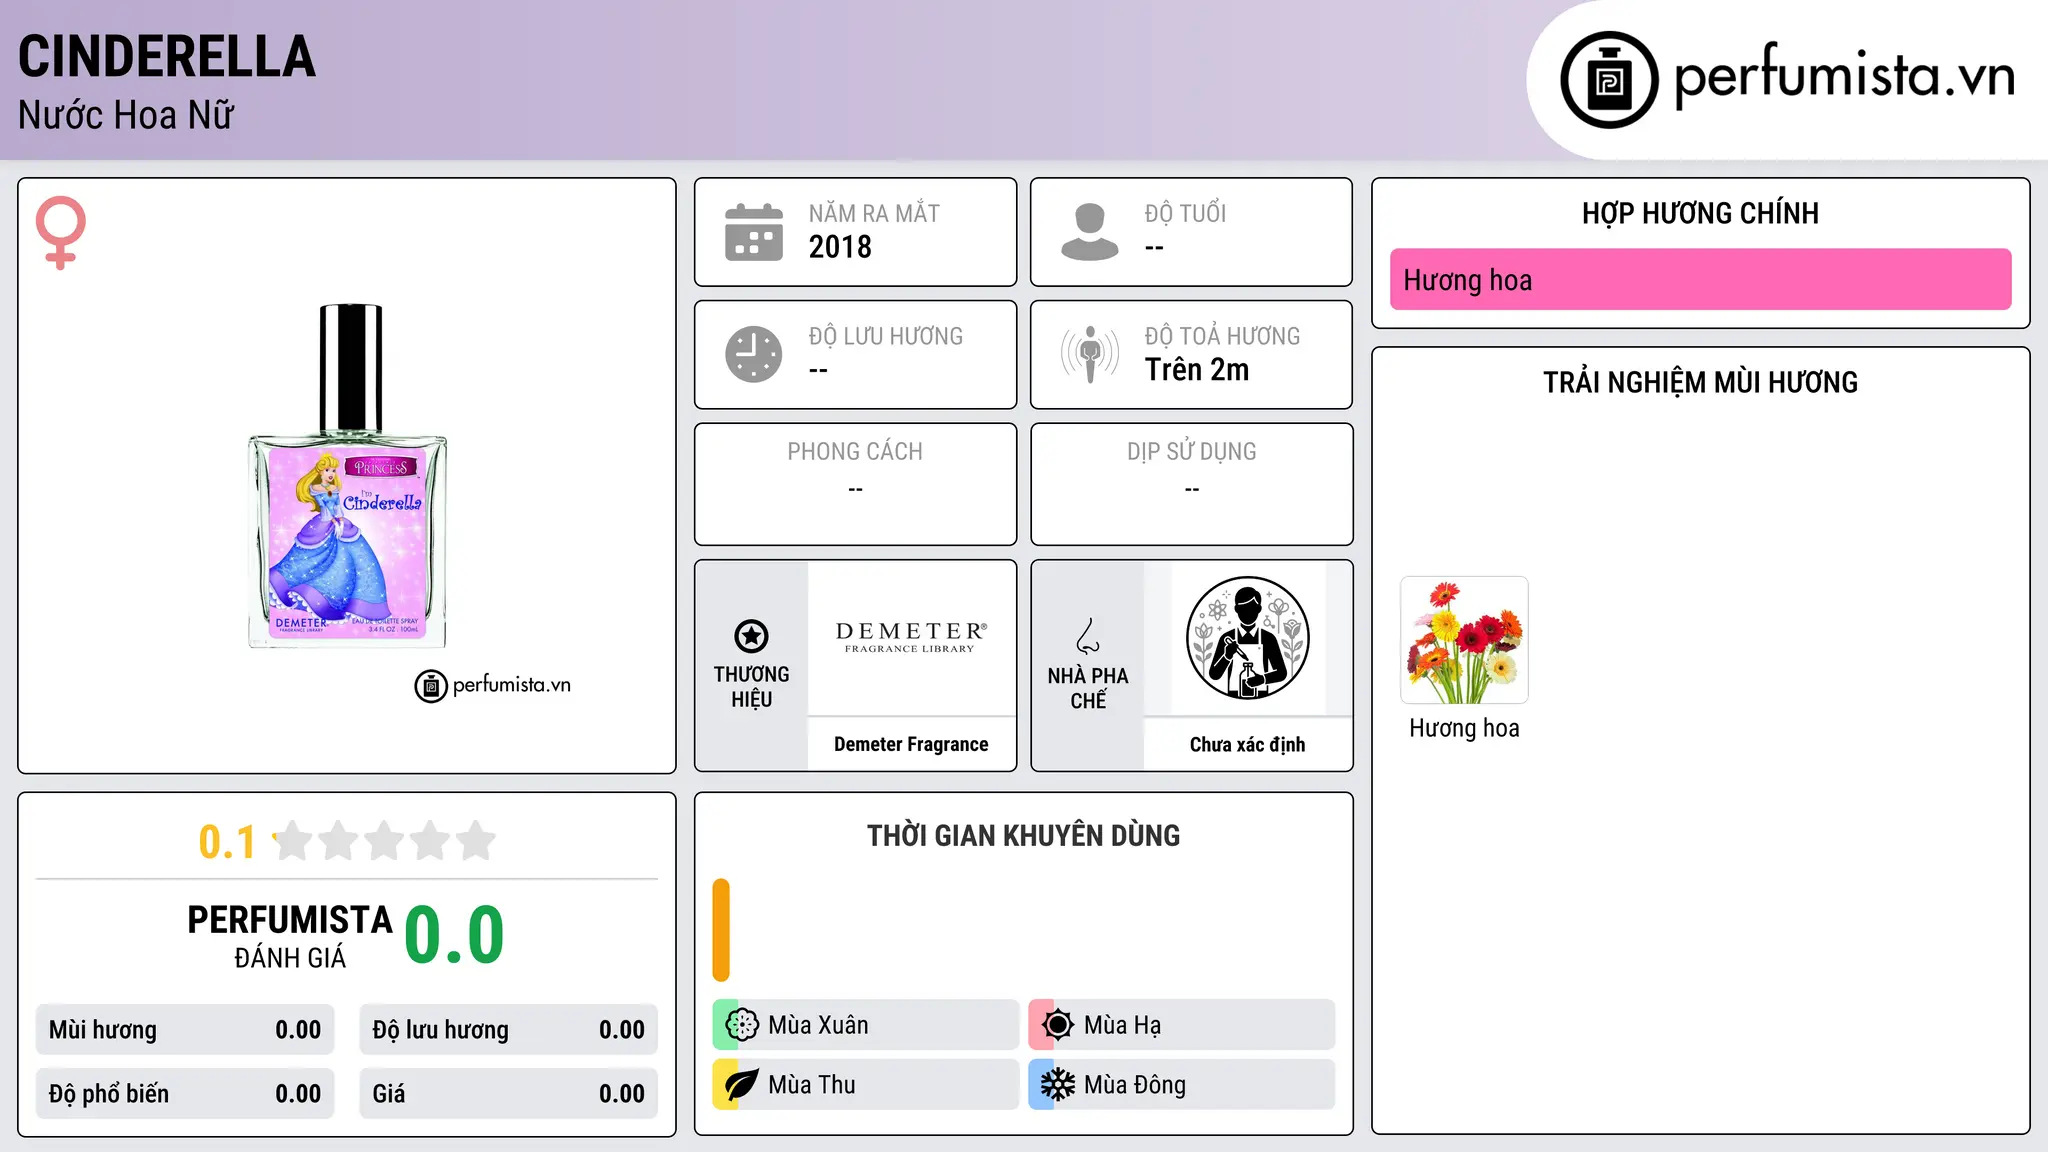Click the release year 2018 value
Screen dimensions: 2048x1152
tap(840, 247)
